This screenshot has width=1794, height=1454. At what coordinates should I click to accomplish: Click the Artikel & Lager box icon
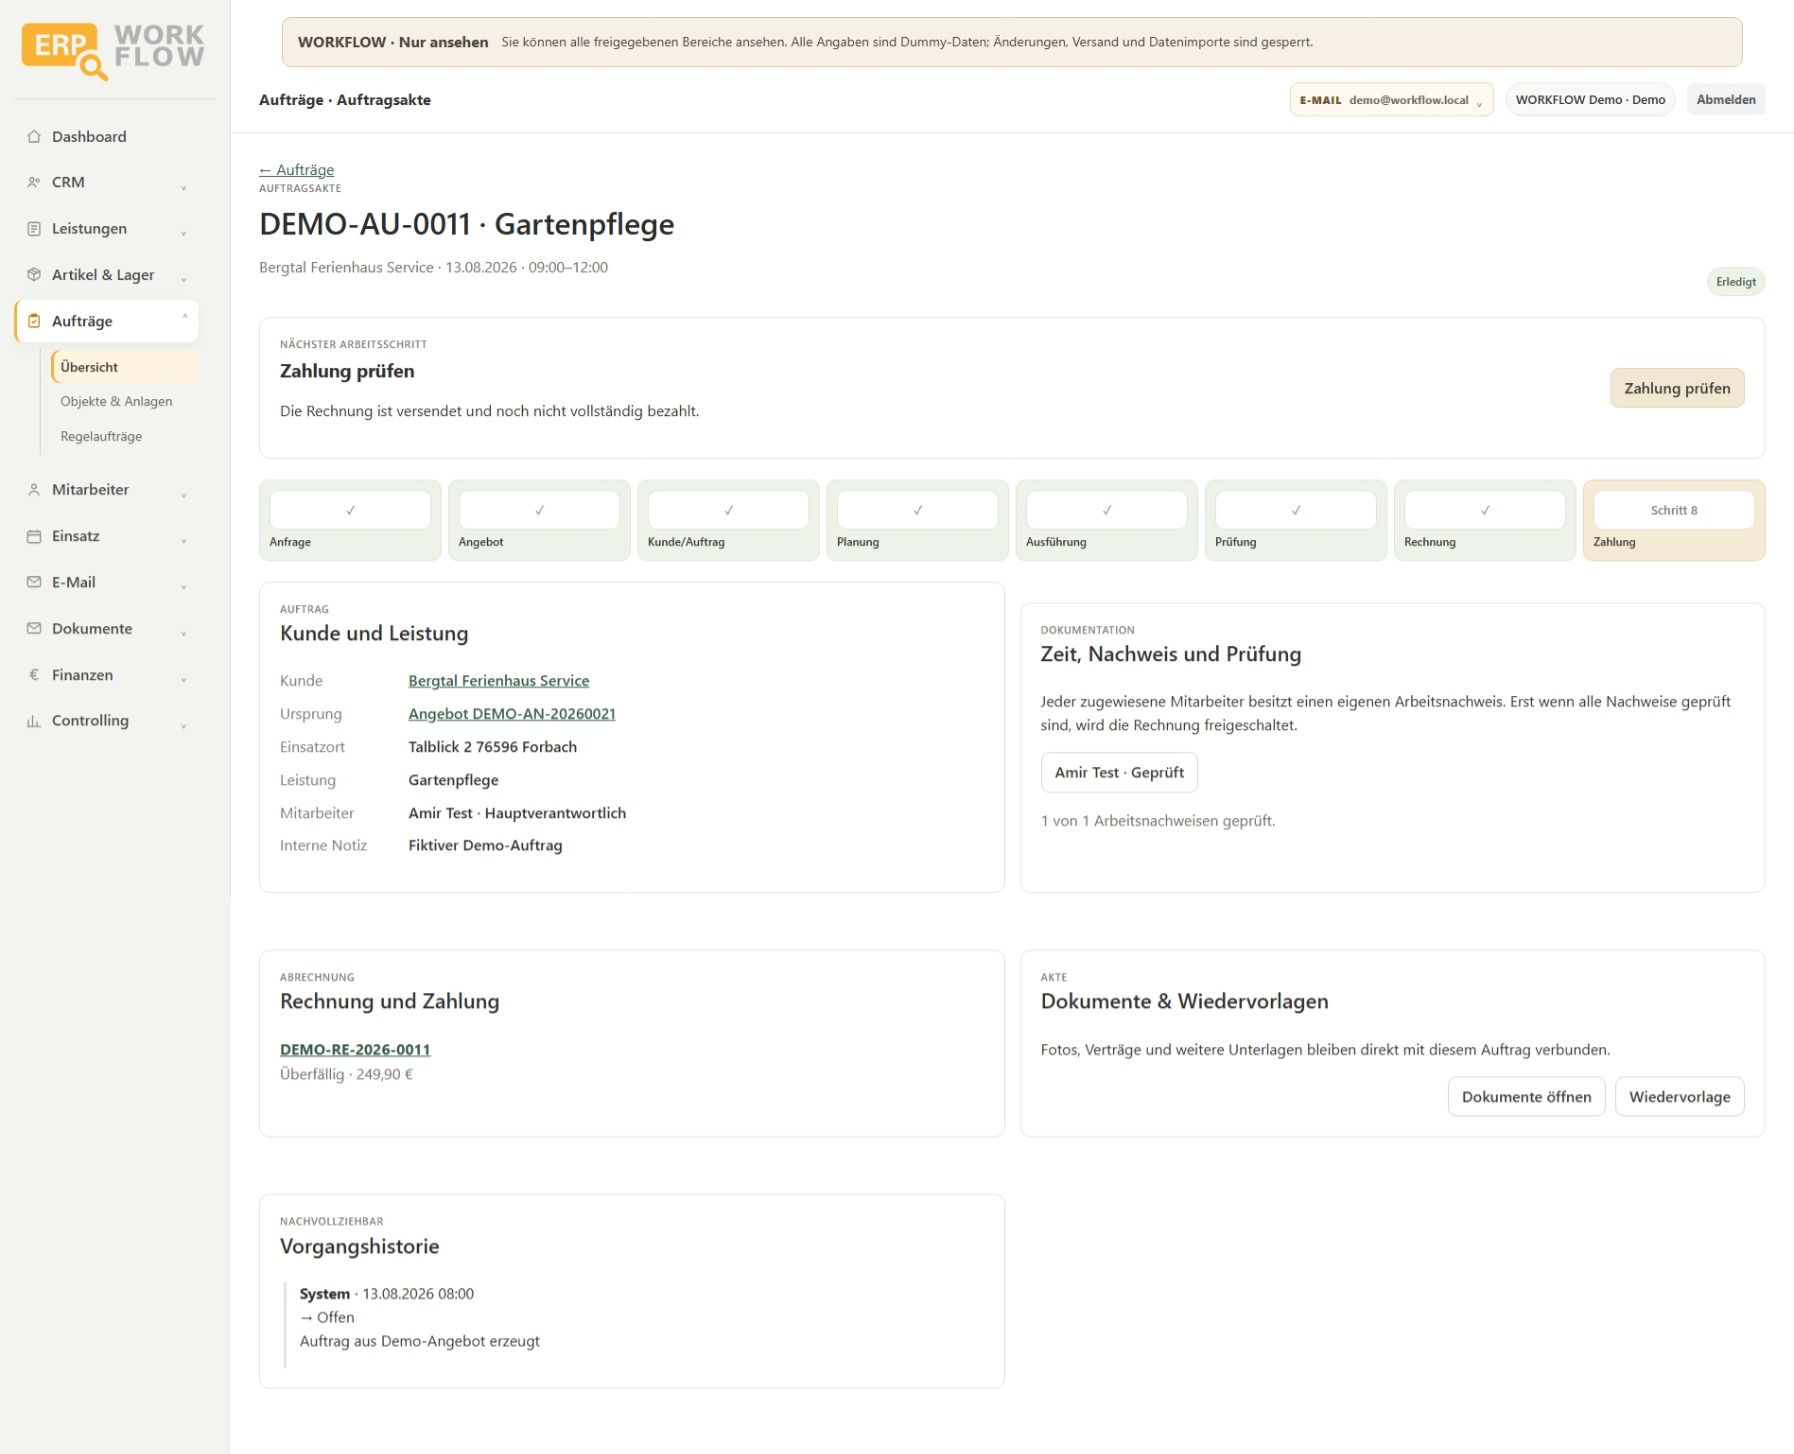click(34, 275)
